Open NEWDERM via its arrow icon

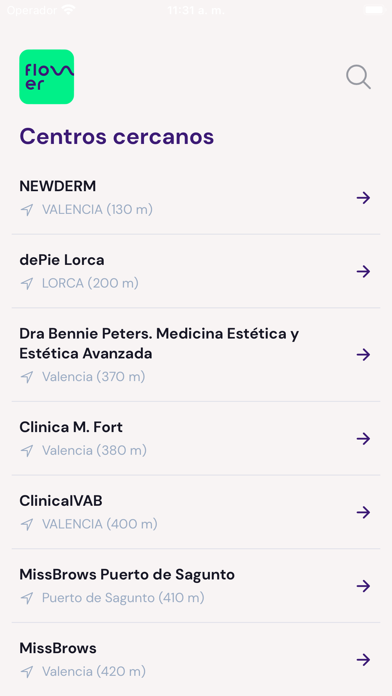pyautogui.click(x=363, y=198)
